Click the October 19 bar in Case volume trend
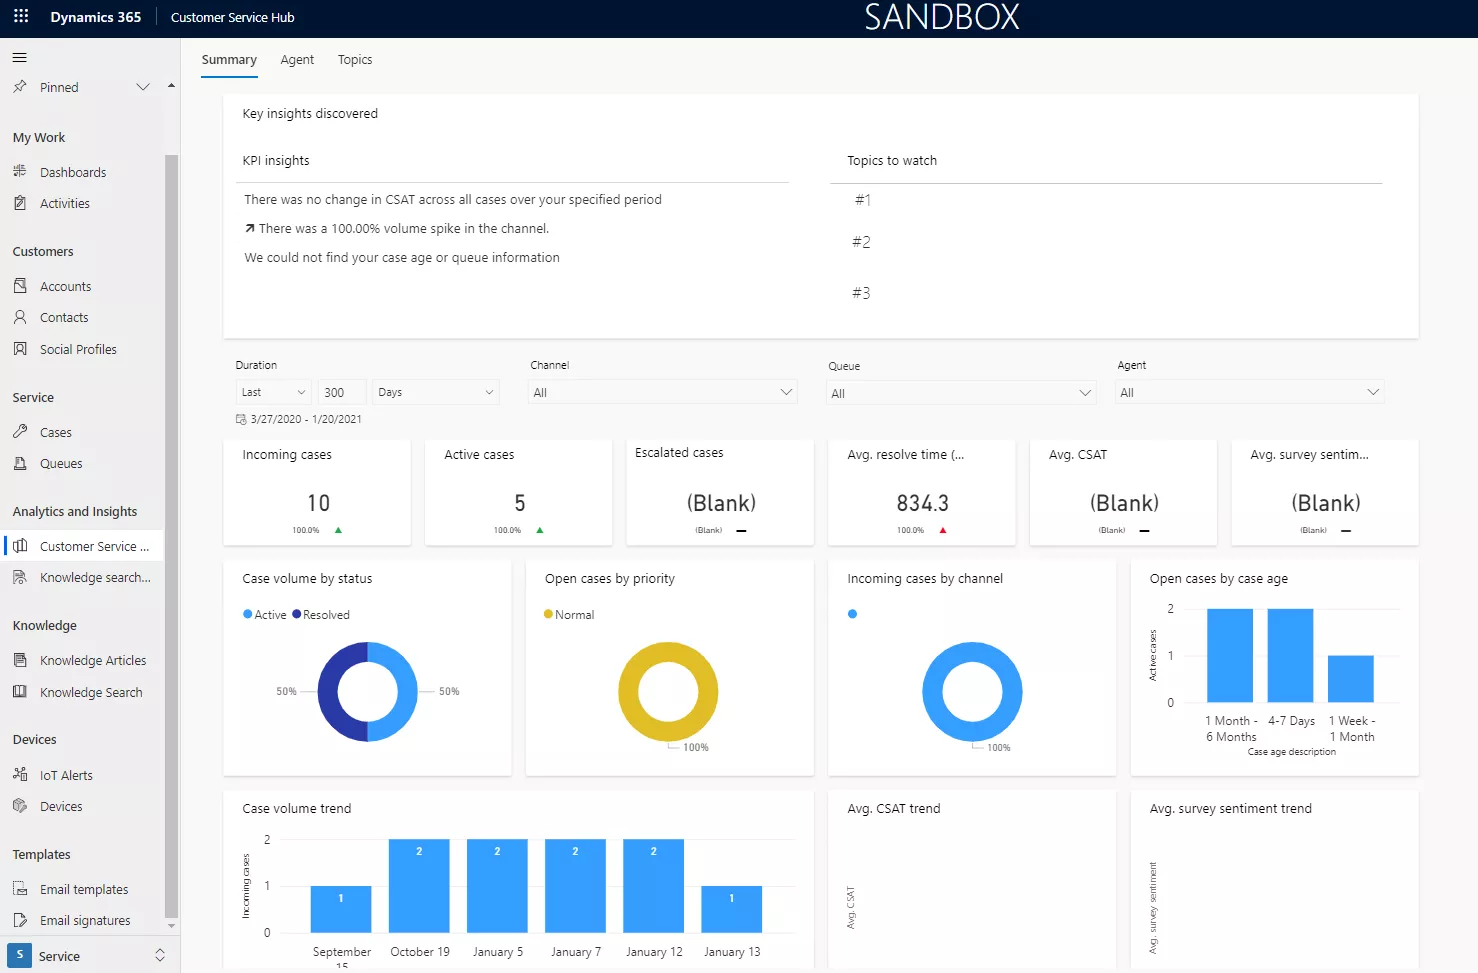 click(419, 886)
